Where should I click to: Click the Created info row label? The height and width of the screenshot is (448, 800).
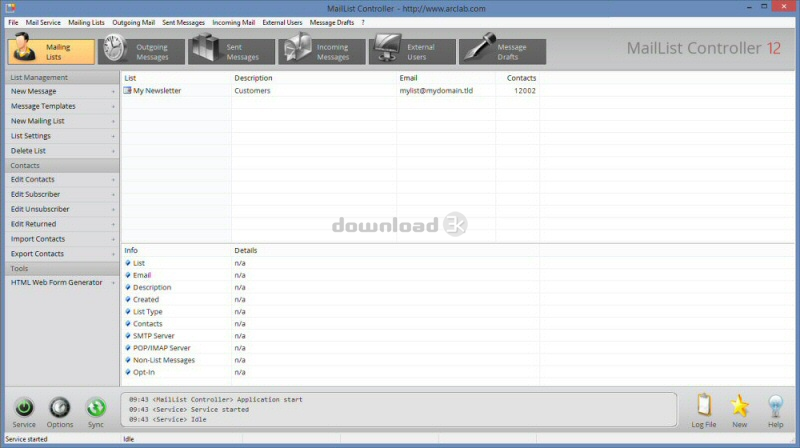click(x=146, y=300)
